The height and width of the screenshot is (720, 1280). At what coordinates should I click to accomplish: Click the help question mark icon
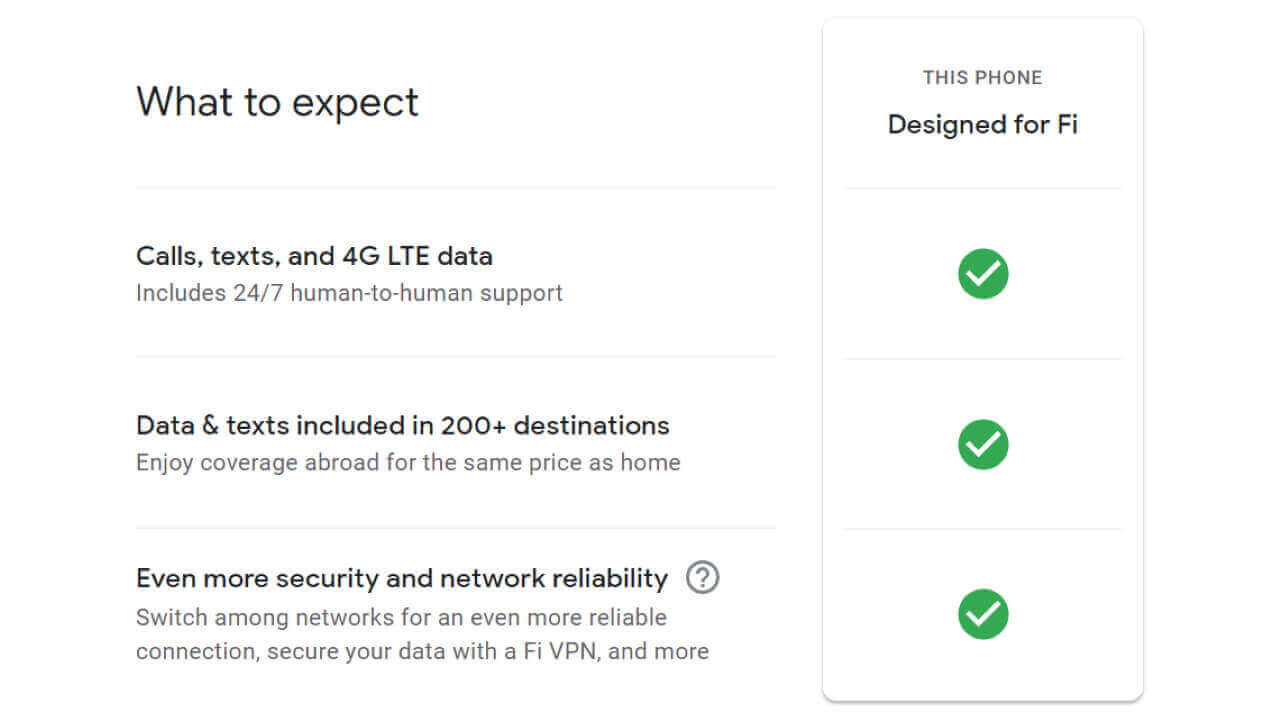coord(703,578)
